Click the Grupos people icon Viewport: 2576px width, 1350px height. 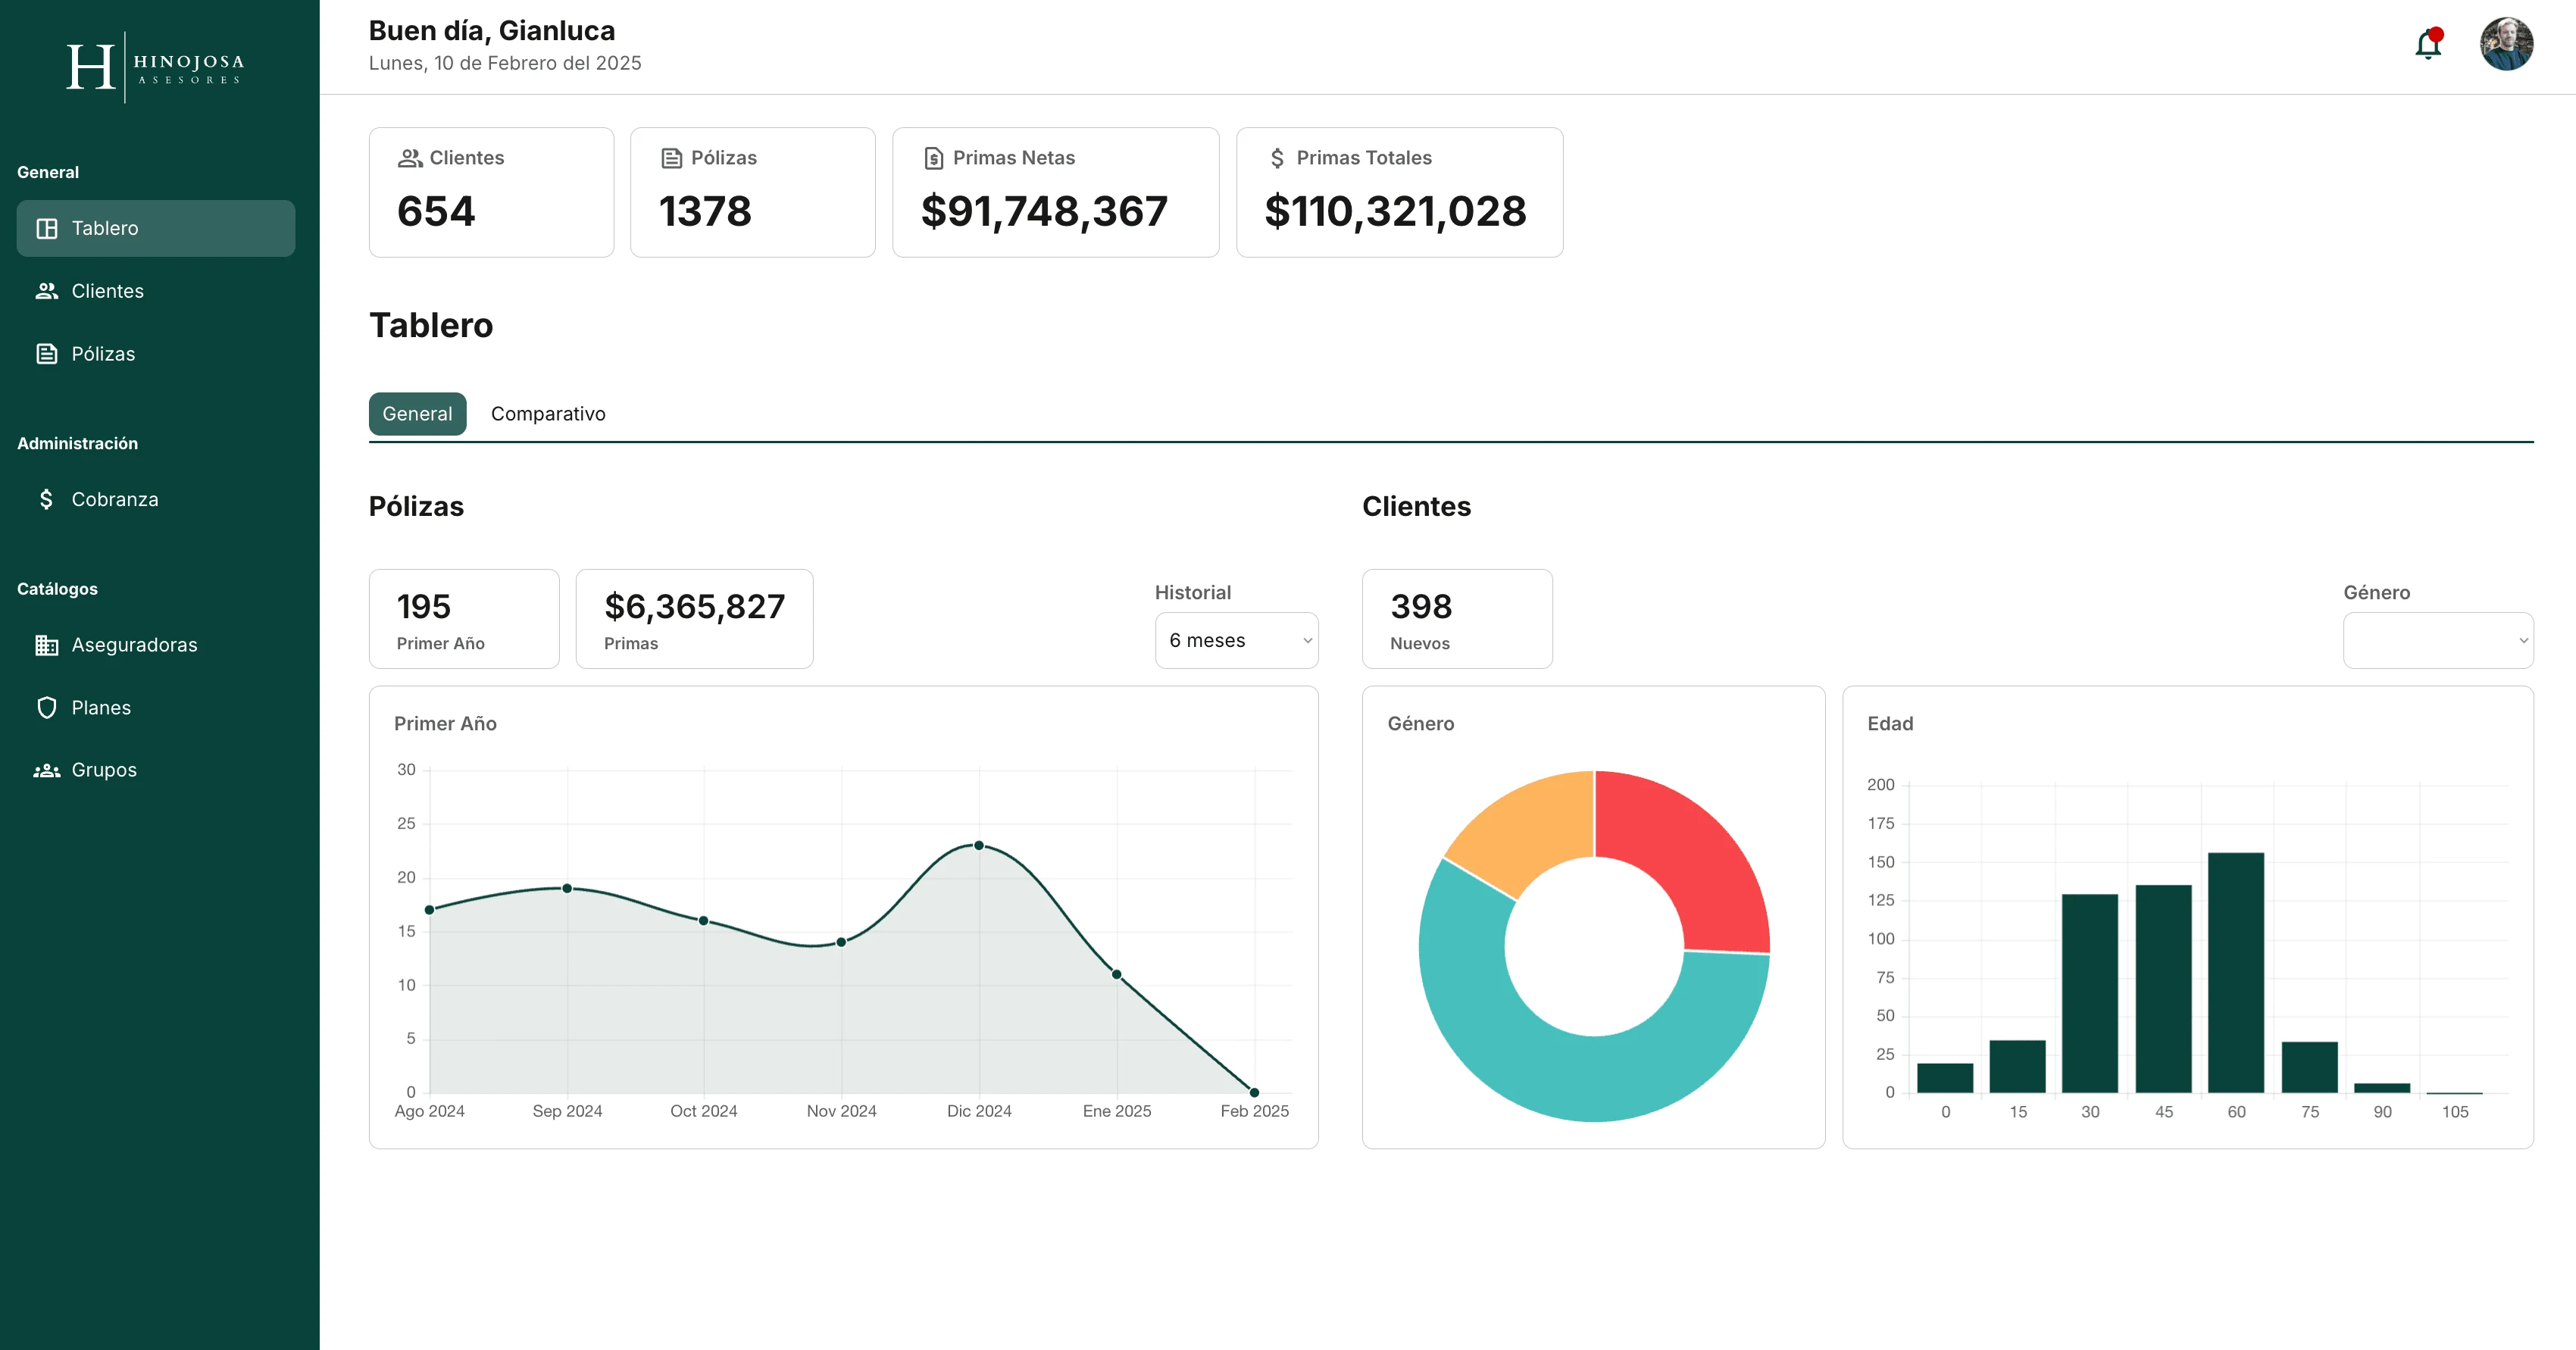coord(47,770)
